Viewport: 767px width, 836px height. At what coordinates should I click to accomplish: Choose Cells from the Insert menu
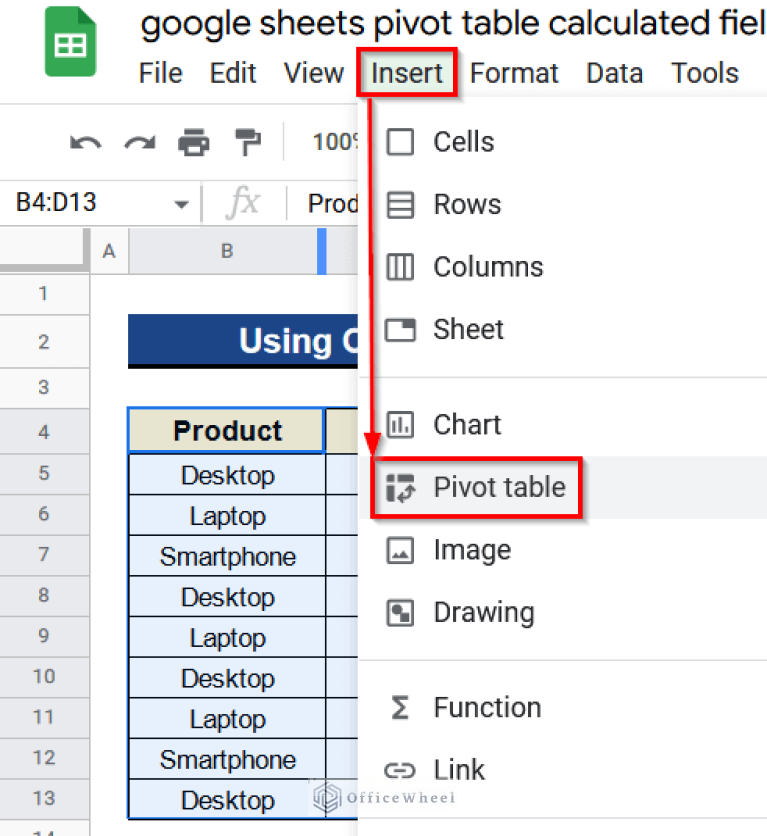coord(563,142)
